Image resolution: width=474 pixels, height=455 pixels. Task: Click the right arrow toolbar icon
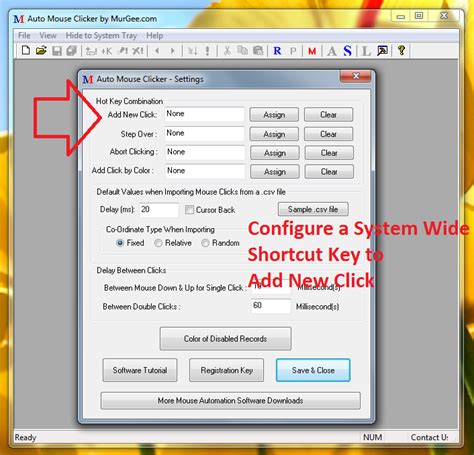tap(172, 51)
